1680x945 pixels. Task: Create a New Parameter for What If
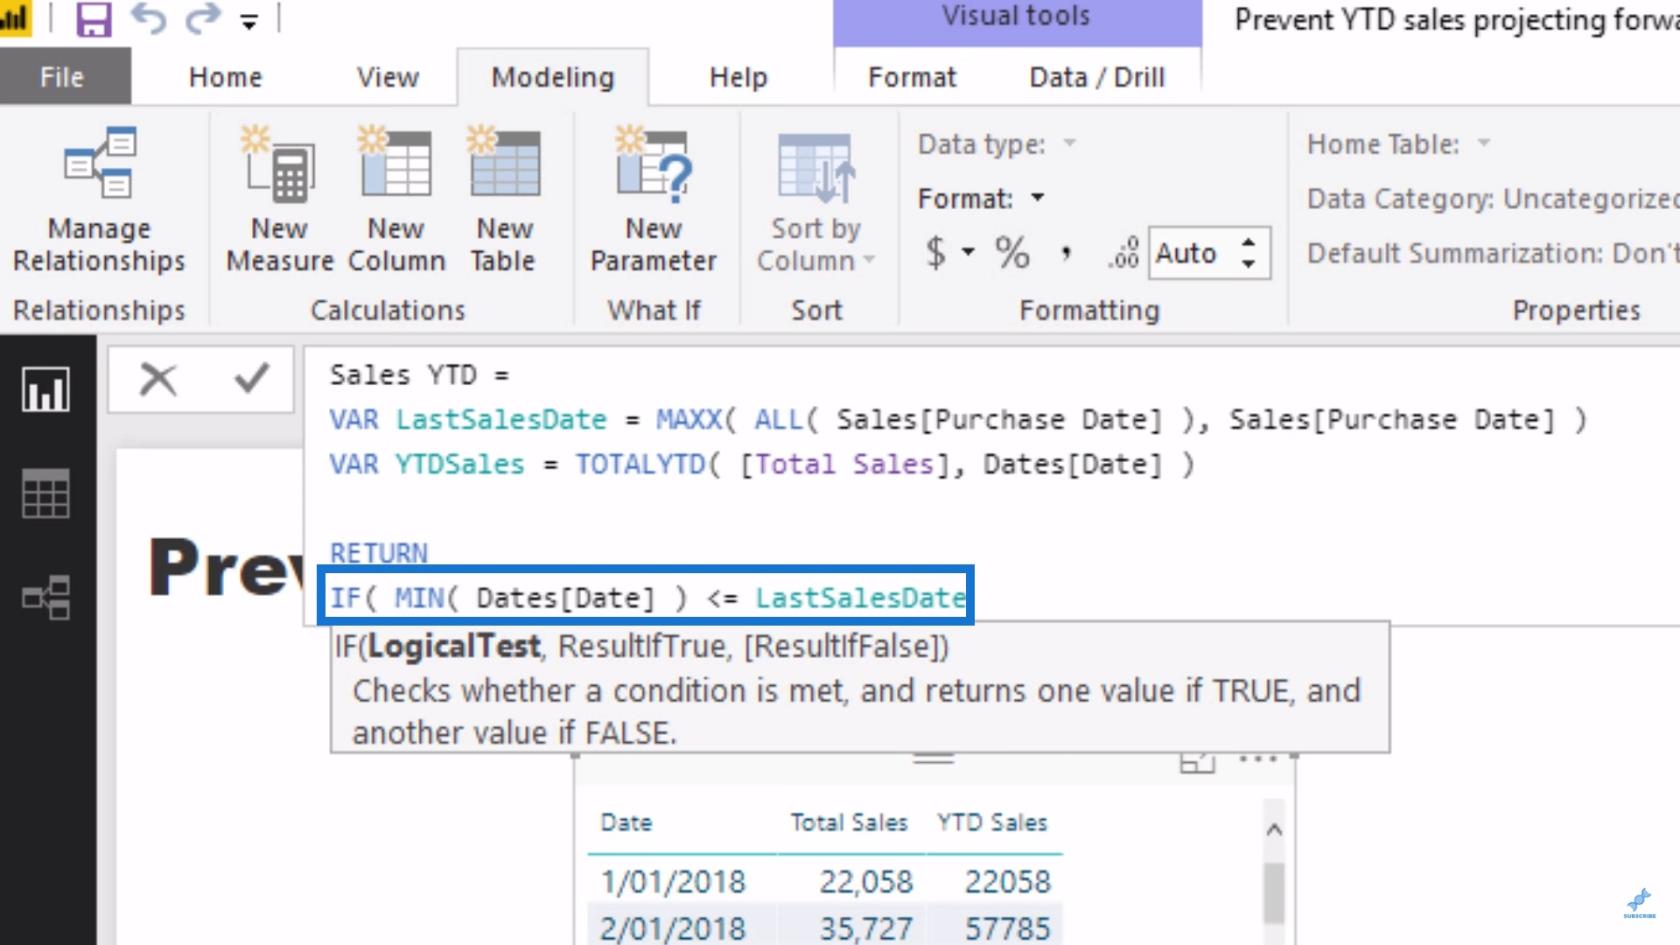tap(654, 200)
